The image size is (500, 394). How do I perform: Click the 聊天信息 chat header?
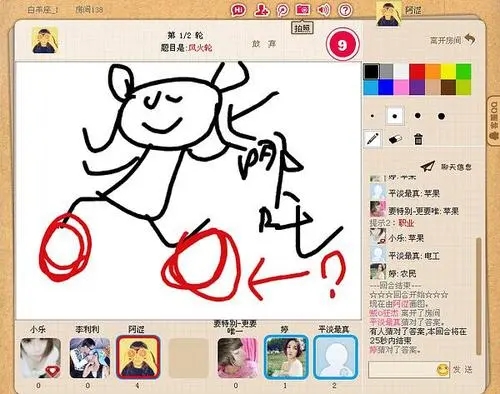click(x=456, y=167)
